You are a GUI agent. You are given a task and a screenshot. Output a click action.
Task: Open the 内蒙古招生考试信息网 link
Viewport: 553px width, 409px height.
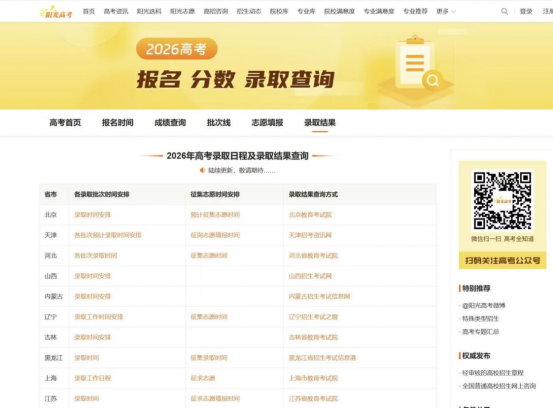click(x=320, y=297)
